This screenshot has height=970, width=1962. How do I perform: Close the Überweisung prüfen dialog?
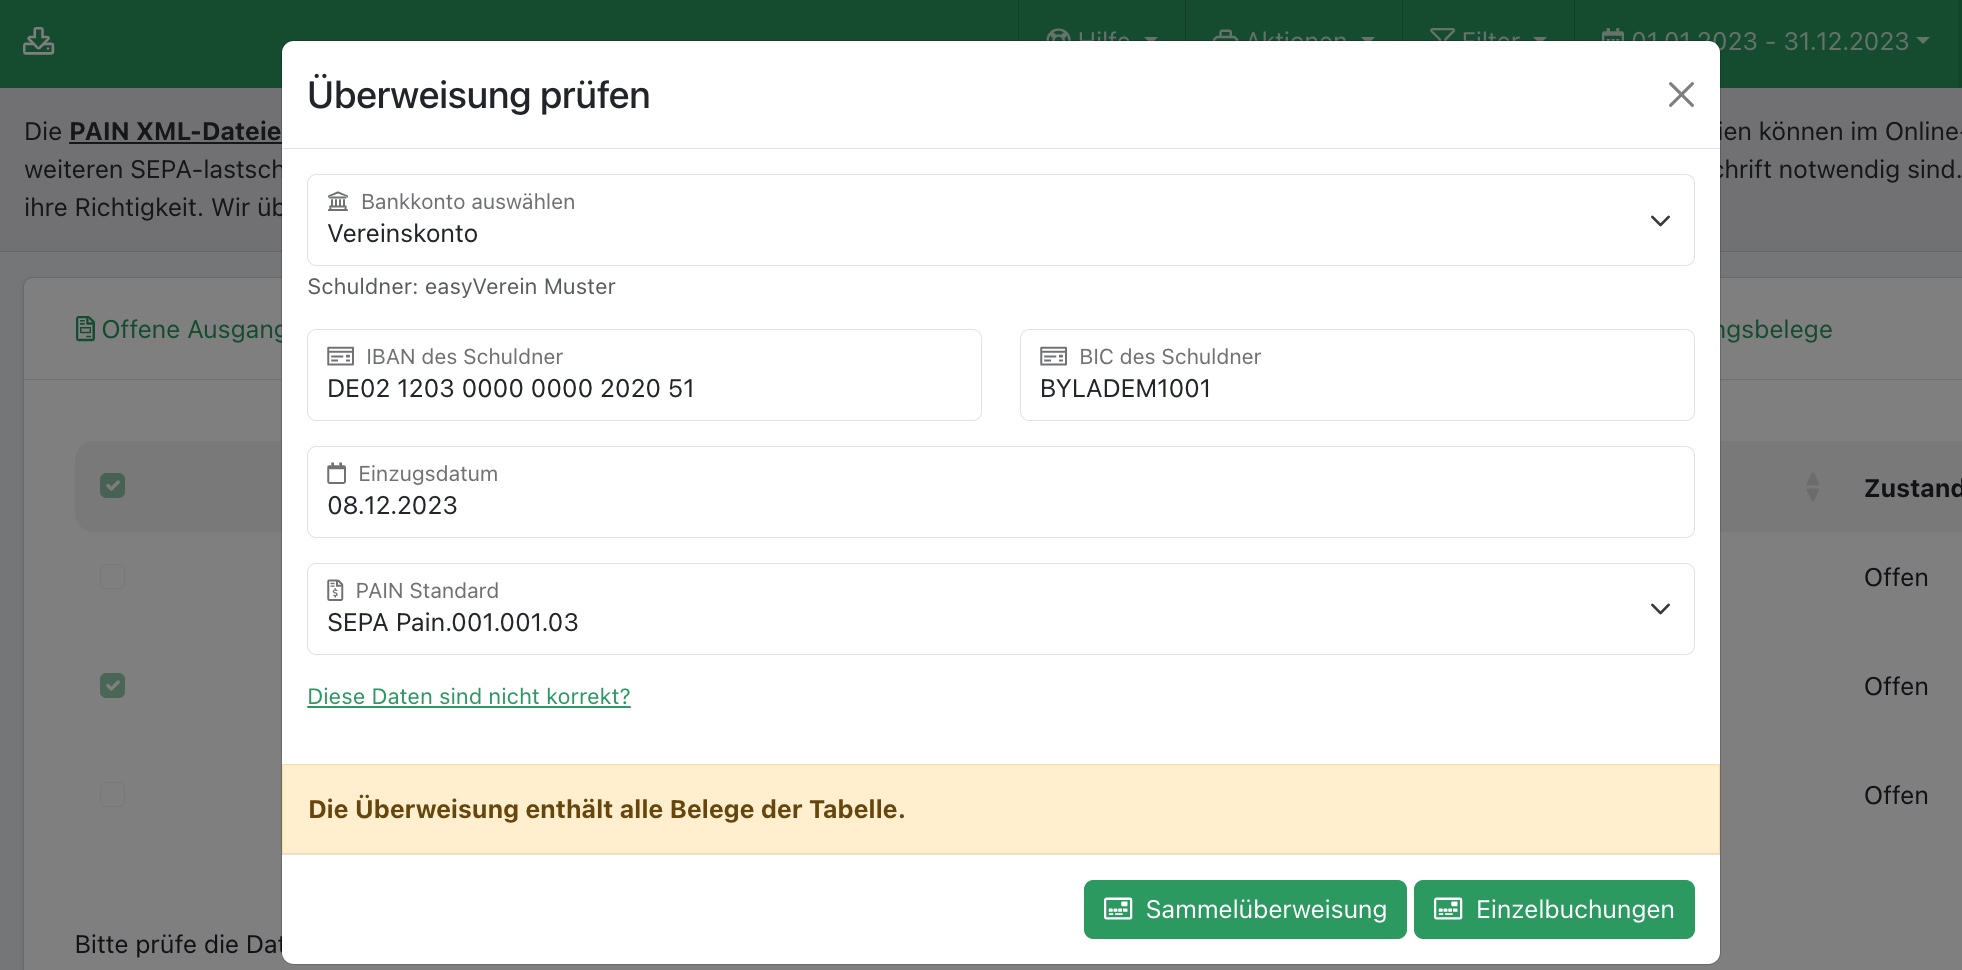[1681, 95]
